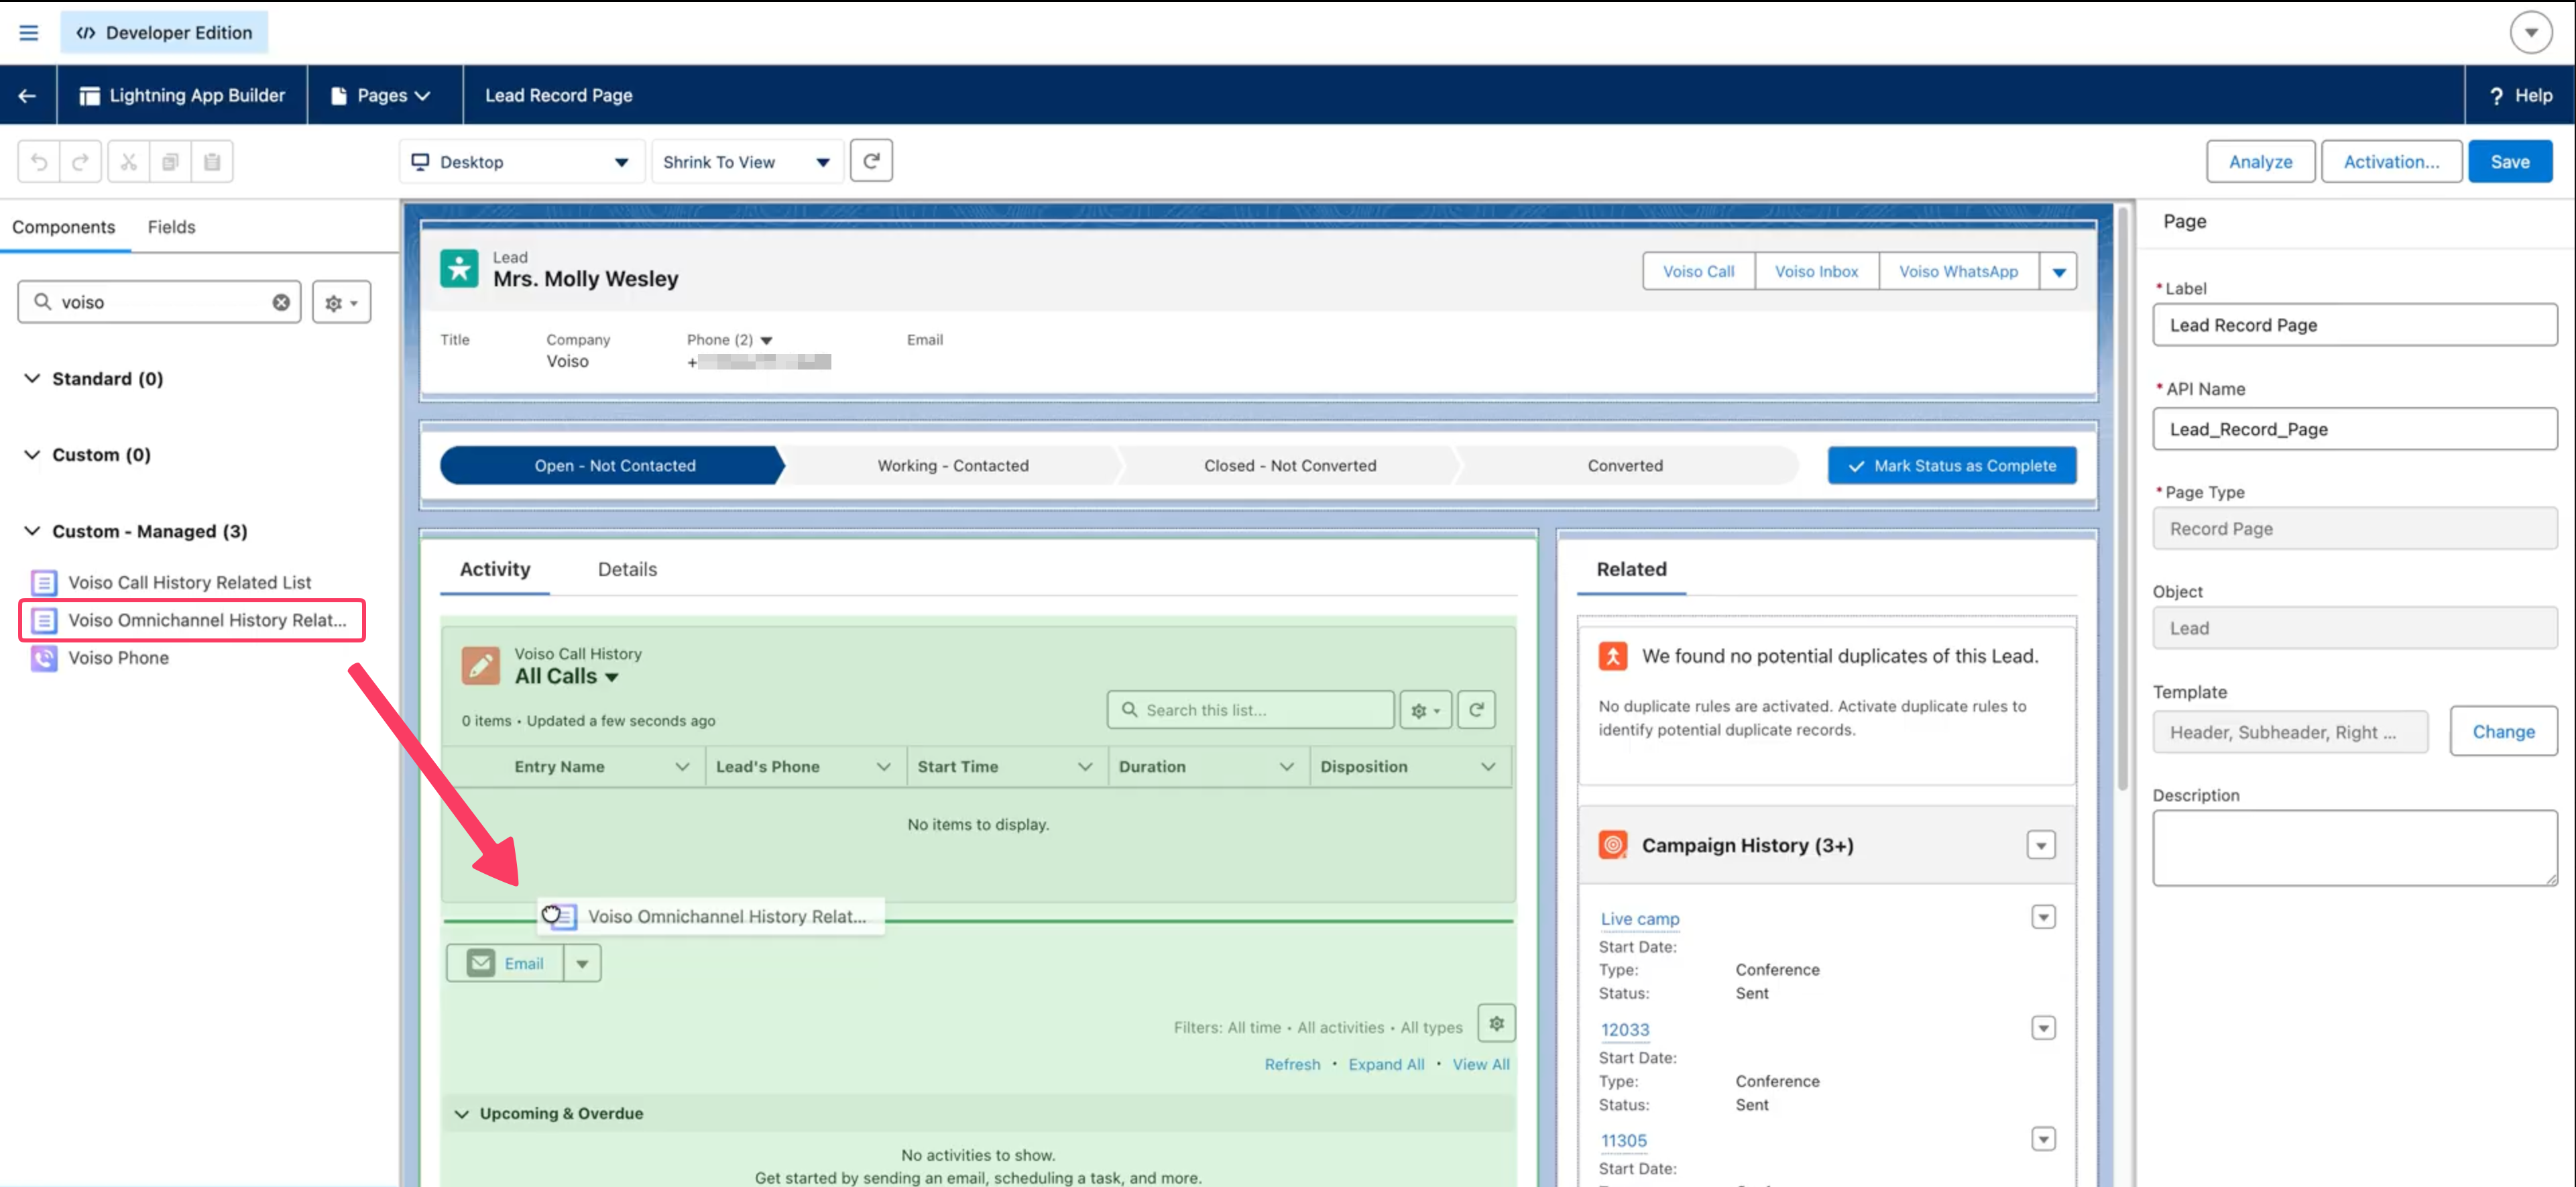2576x1187 pixels.
Task: Click the Voiso Inbox button
Action: 1816,271
